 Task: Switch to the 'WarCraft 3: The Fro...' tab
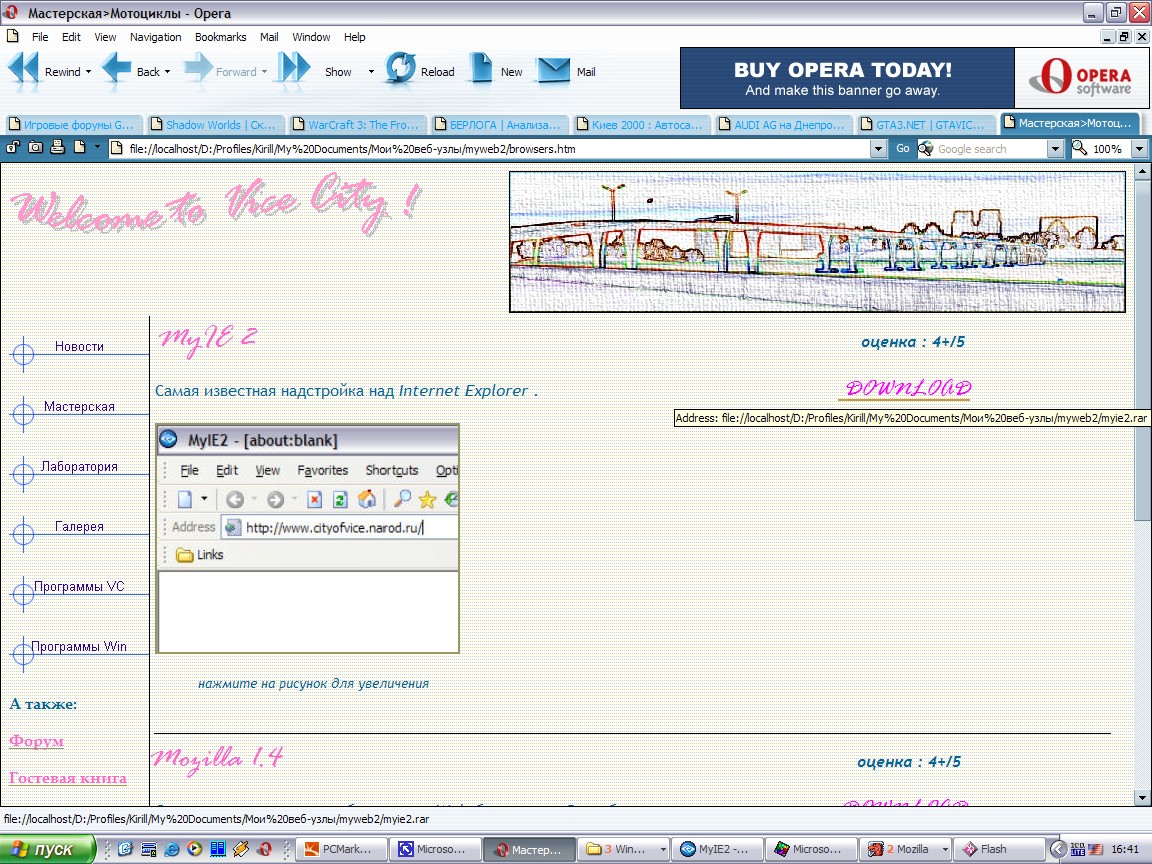(x=356, y=125)
